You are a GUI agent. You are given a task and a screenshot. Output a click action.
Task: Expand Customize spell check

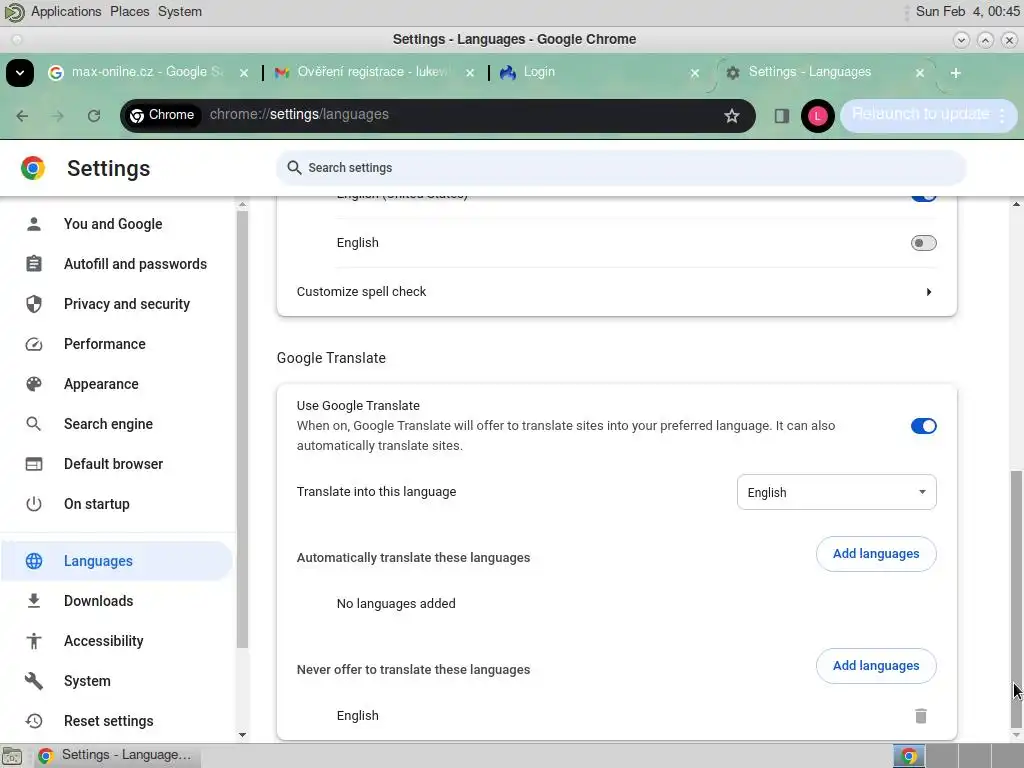616,292
